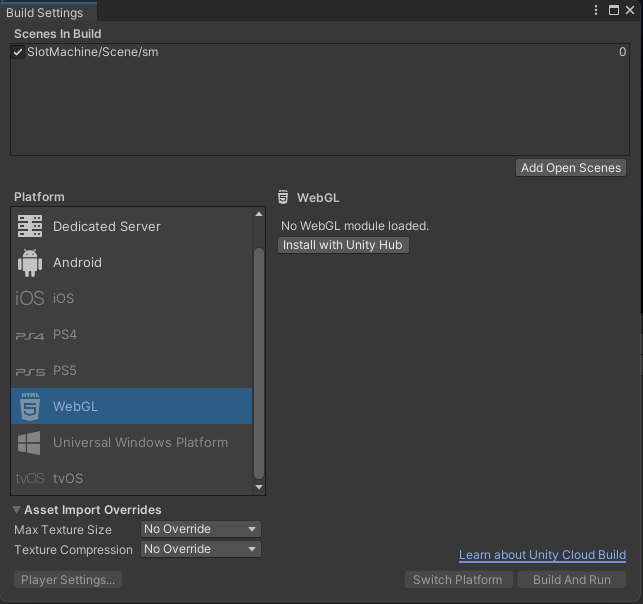The image size is (643, 604).
Task: Click the platform list scroll down arrow
Action: pos(259,487)
